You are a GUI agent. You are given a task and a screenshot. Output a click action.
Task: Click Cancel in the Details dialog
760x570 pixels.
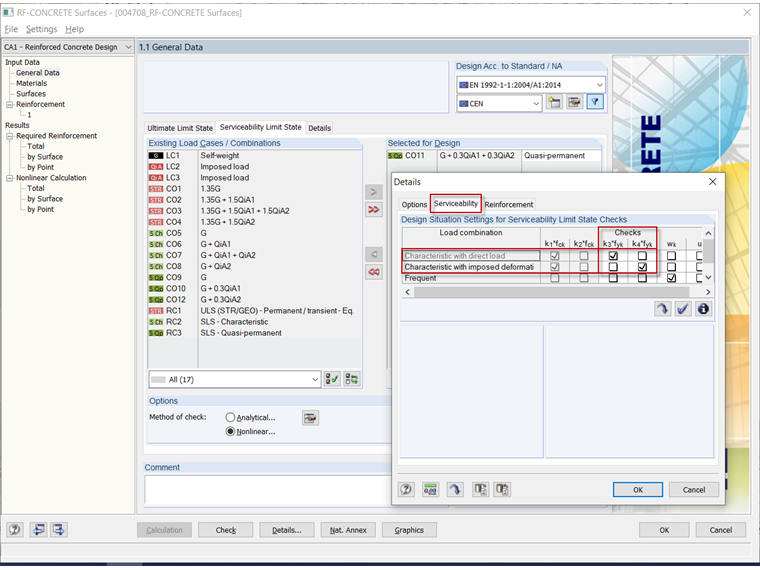click(x=694, y=490)
